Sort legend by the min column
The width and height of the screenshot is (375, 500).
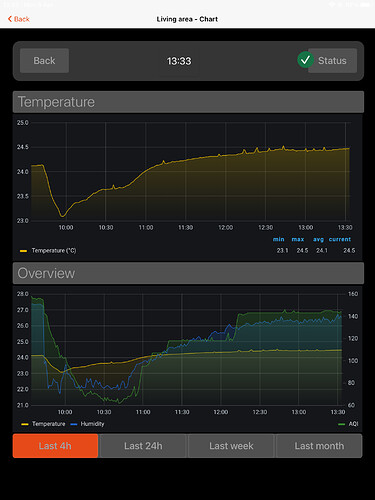pos(279,239)
